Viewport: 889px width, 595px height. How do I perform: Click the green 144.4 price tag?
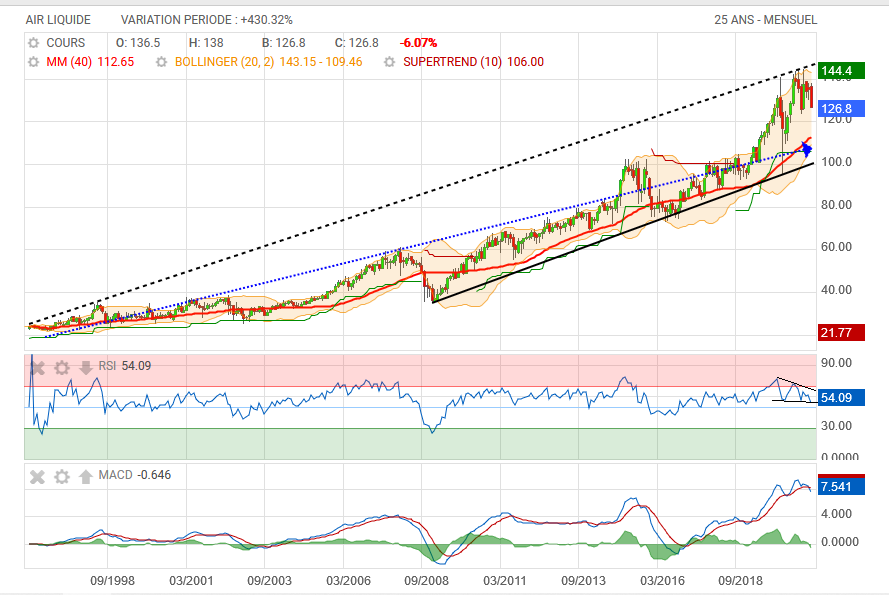841,71
